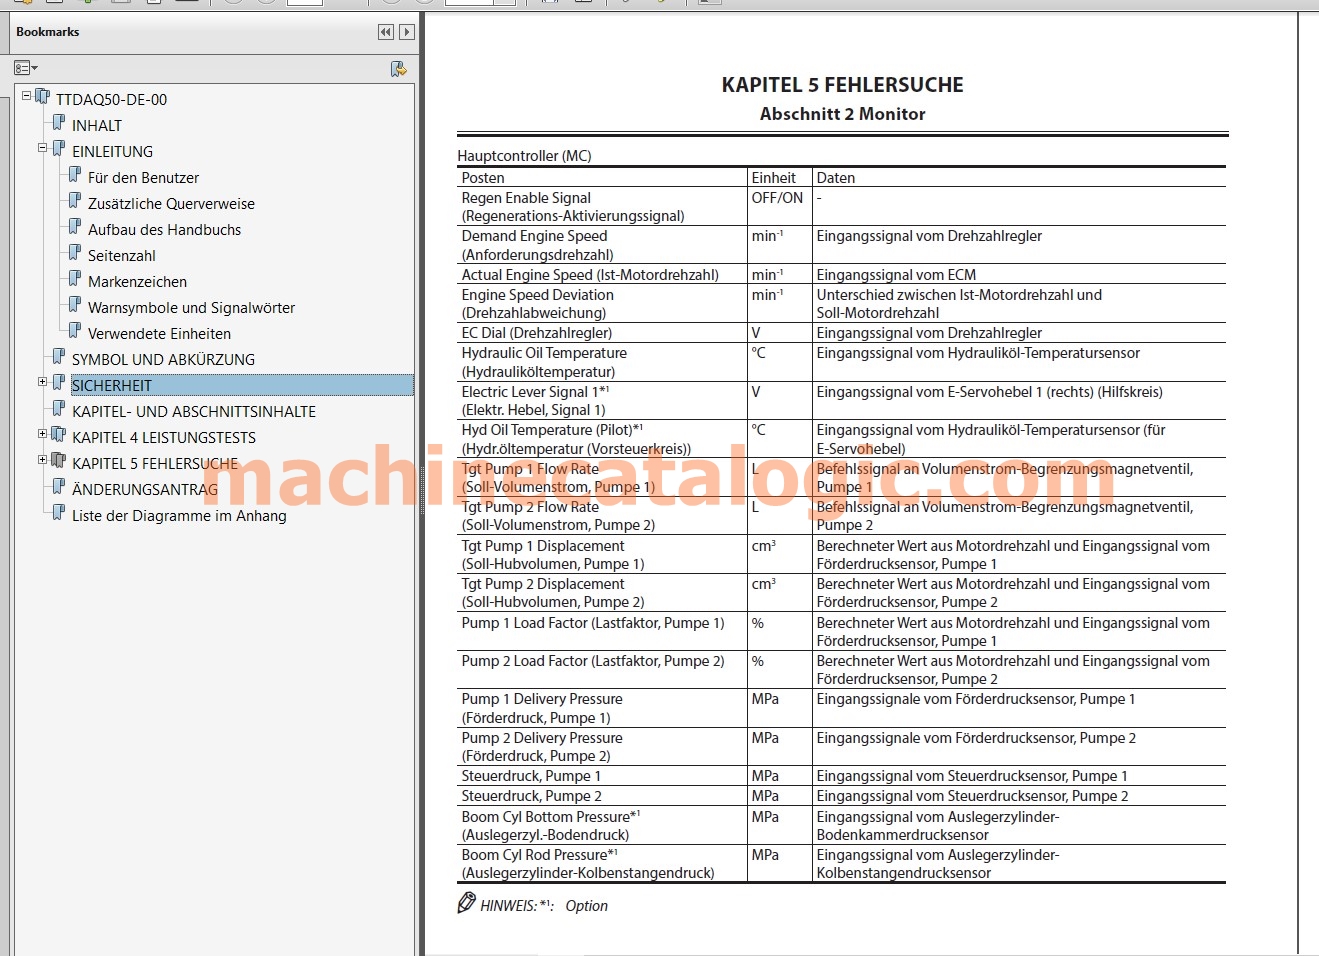Click the bookmark icon beside KAPITEL 4 LEISTUNGSTESTS
The height and width of the screenshot is (956, 1319).
(58, 435)
